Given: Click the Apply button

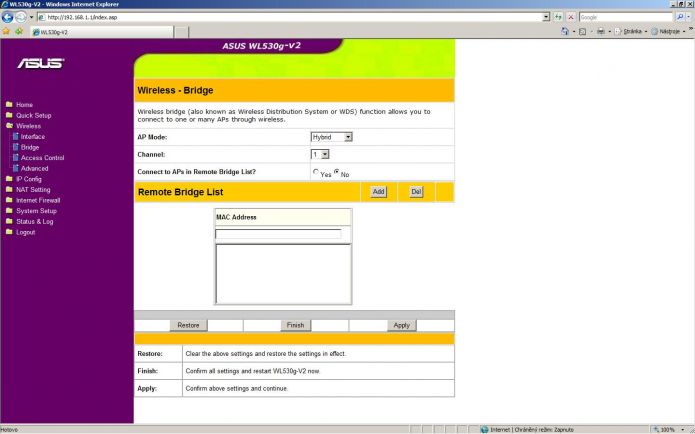Looking at the screenshot, I should pos(402,325).
